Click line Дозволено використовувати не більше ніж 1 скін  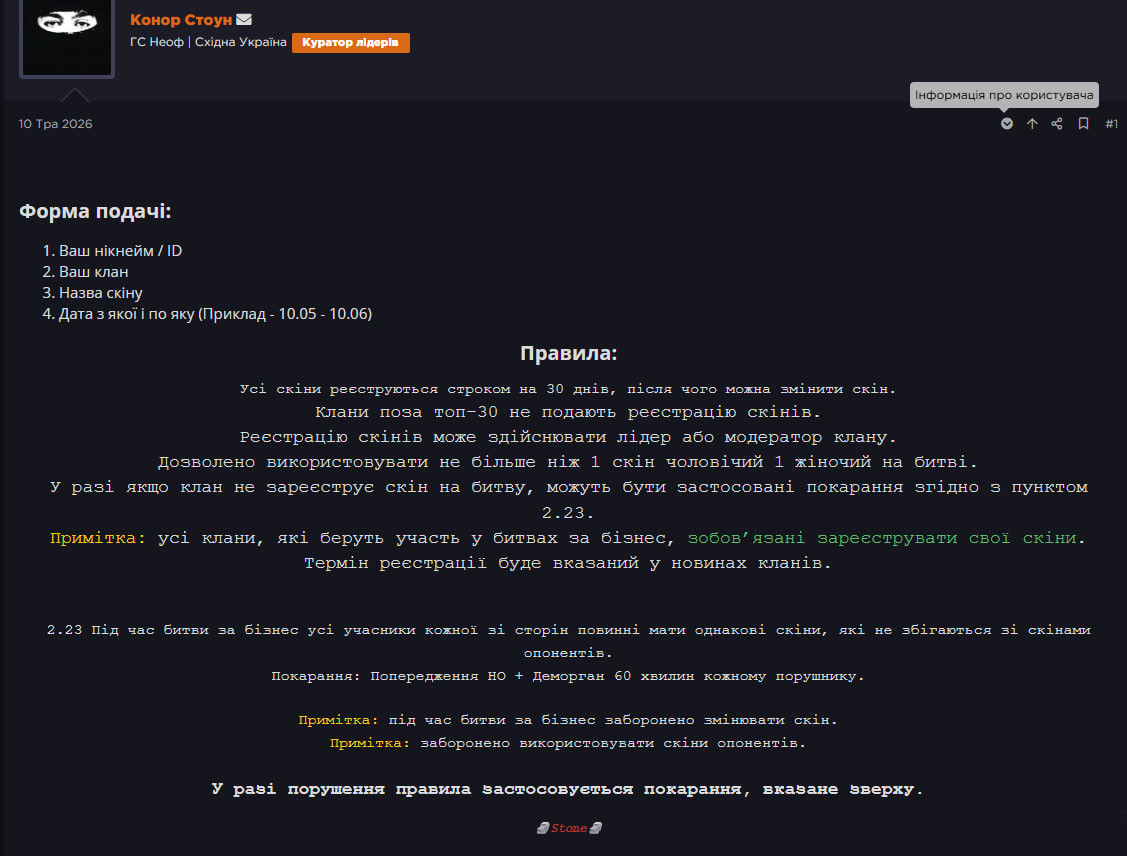point(568,461)
